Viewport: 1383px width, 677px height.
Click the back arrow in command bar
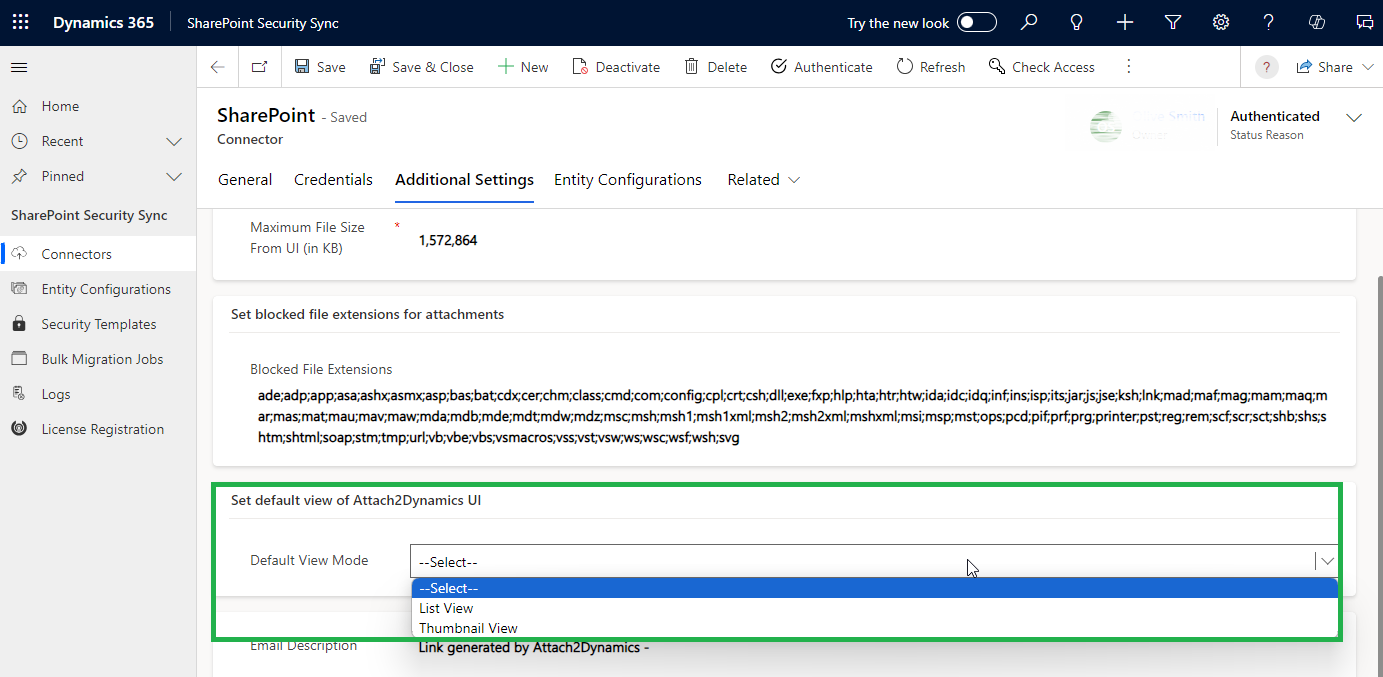pyautogui.click(x=218, y=67)
